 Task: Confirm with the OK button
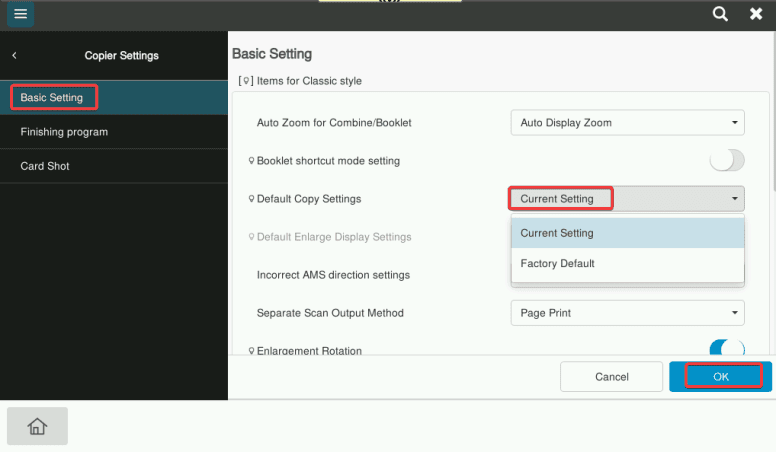(x=721, y=377)
